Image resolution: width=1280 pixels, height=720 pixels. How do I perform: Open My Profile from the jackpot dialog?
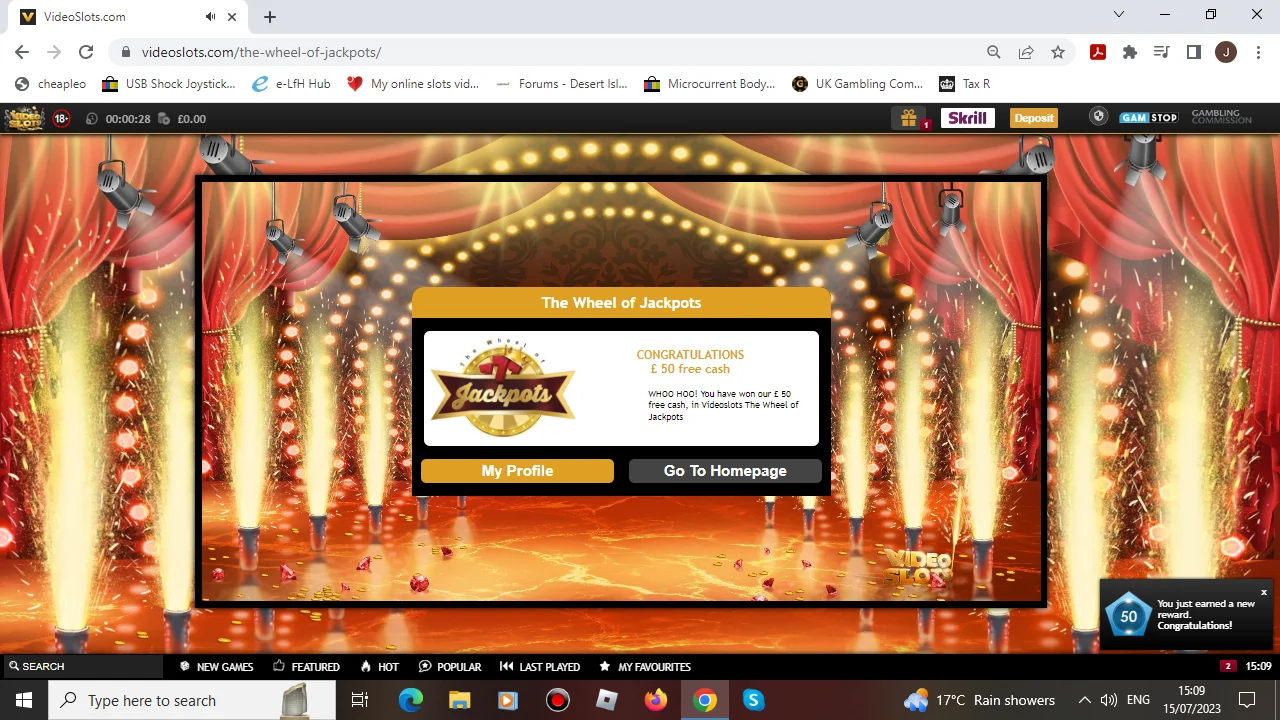coord(517,471)
